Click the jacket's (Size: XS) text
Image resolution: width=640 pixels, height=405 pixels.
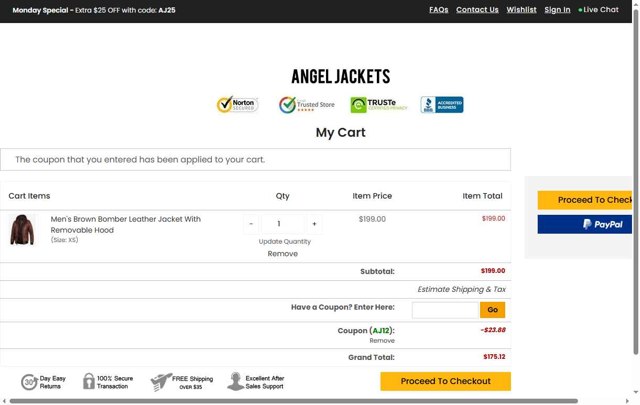pos(64,240)
